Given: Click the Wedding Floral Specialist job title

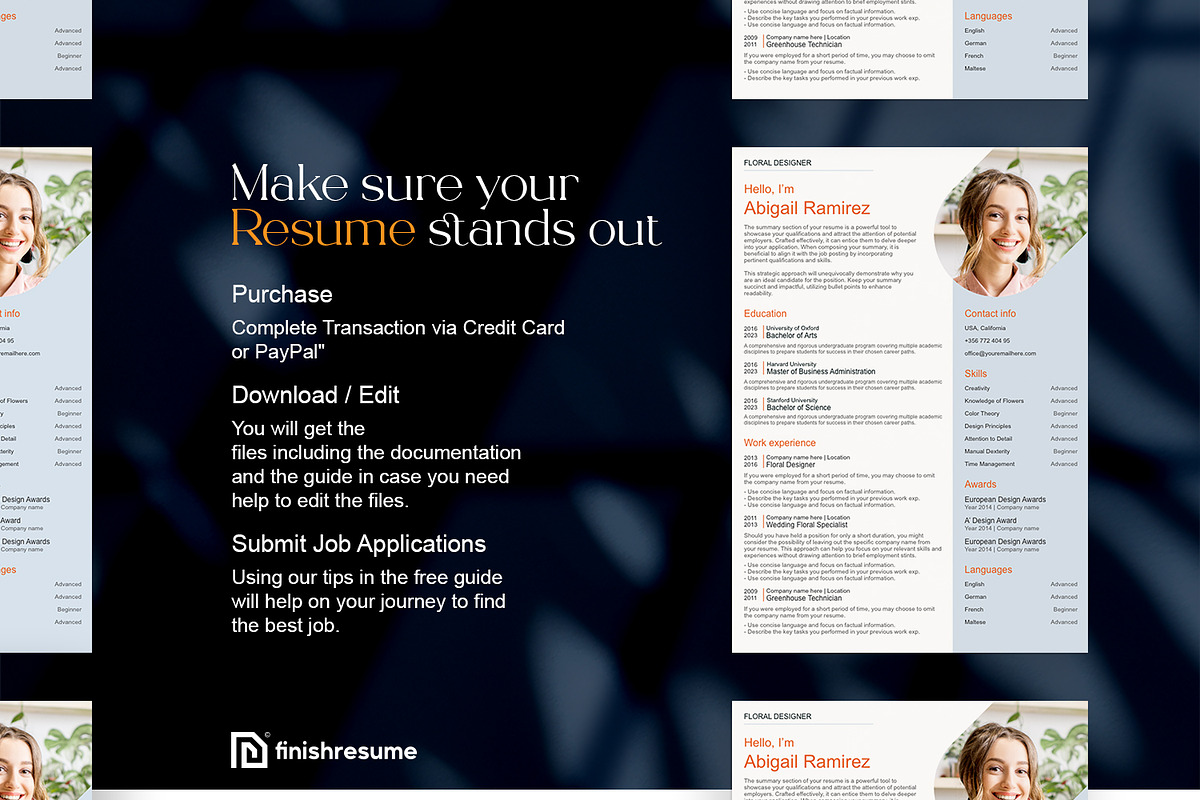Looking at the screenshot, I should (807, 525).
